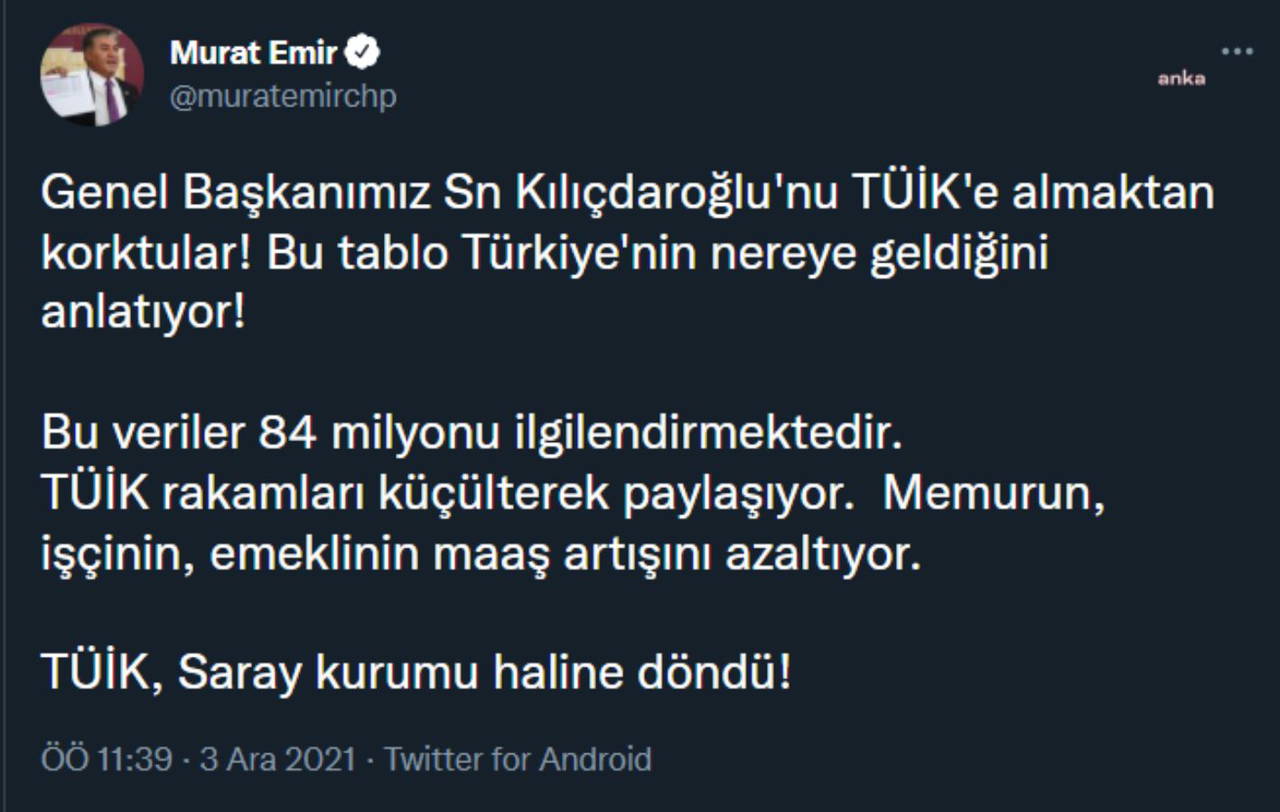Click the display name Murat Emir
This screenshot has width=1280, height=812.
click(254, 52)
